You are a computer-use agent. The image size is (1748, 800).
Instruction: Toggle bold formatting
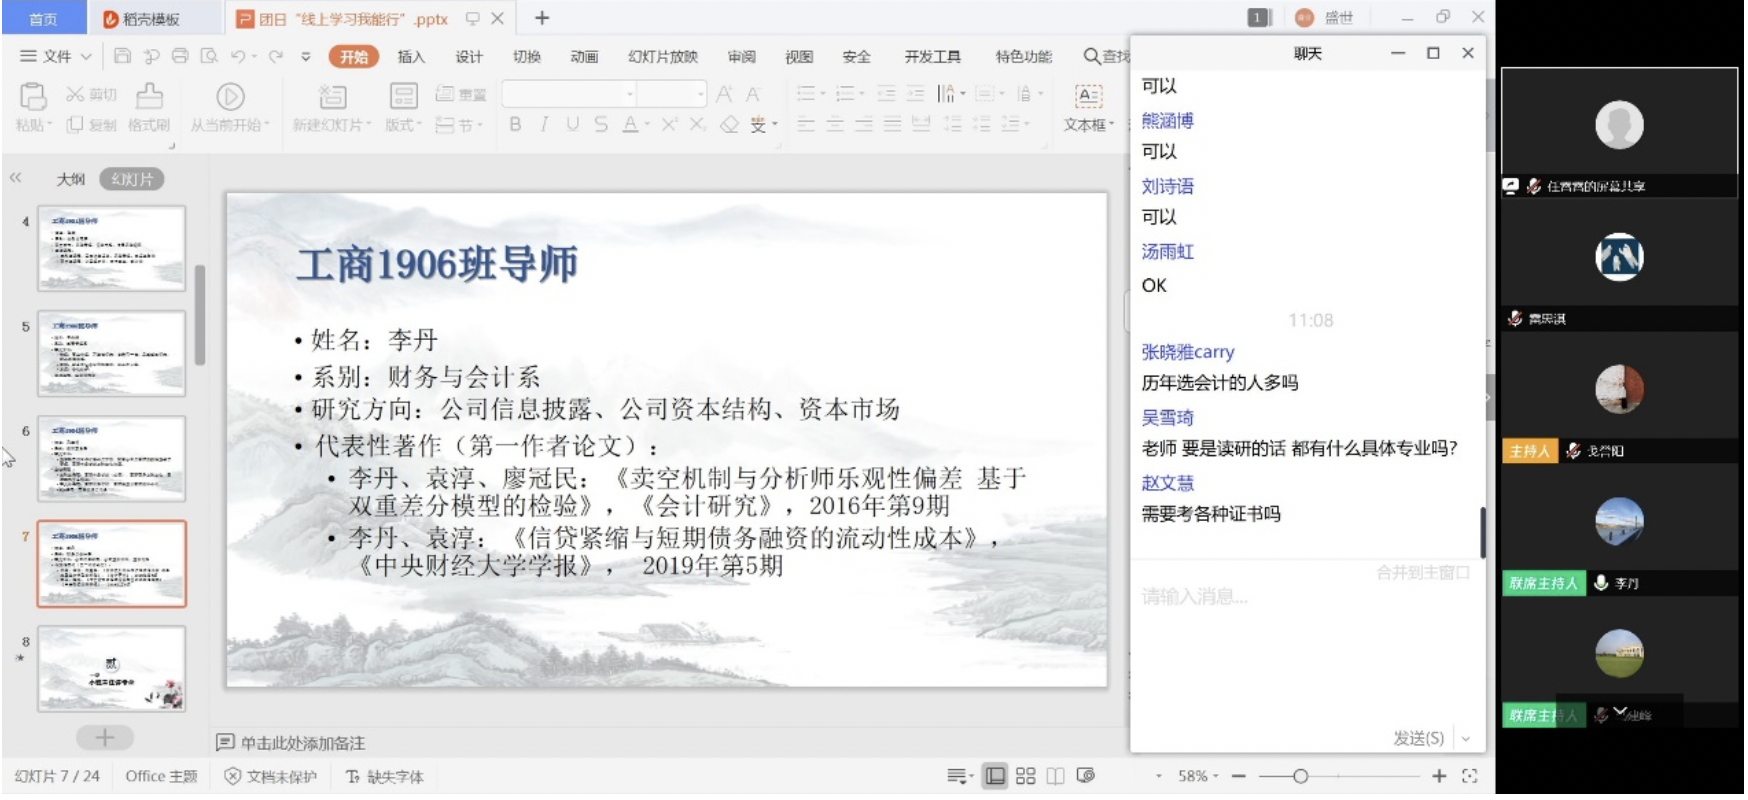(x=515, y=124)
